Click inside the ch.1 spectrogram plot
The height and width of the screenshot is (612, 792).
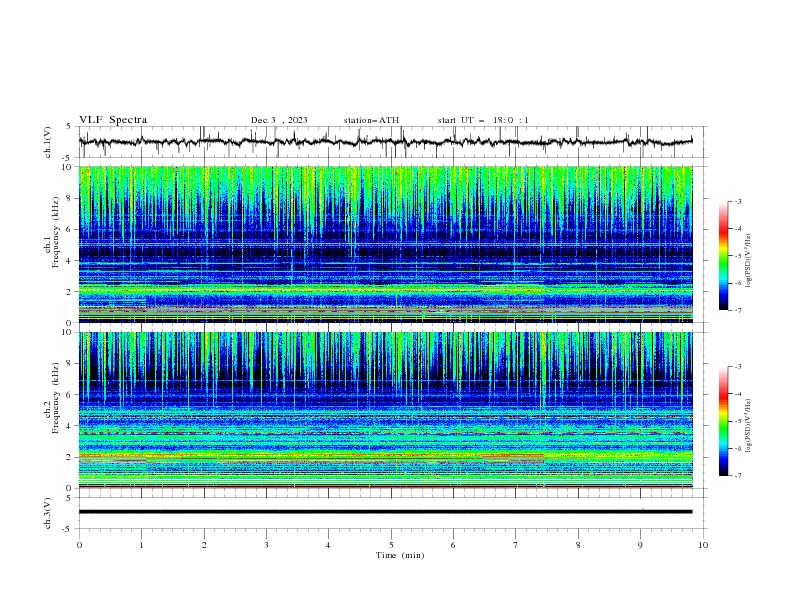point(386,244)
